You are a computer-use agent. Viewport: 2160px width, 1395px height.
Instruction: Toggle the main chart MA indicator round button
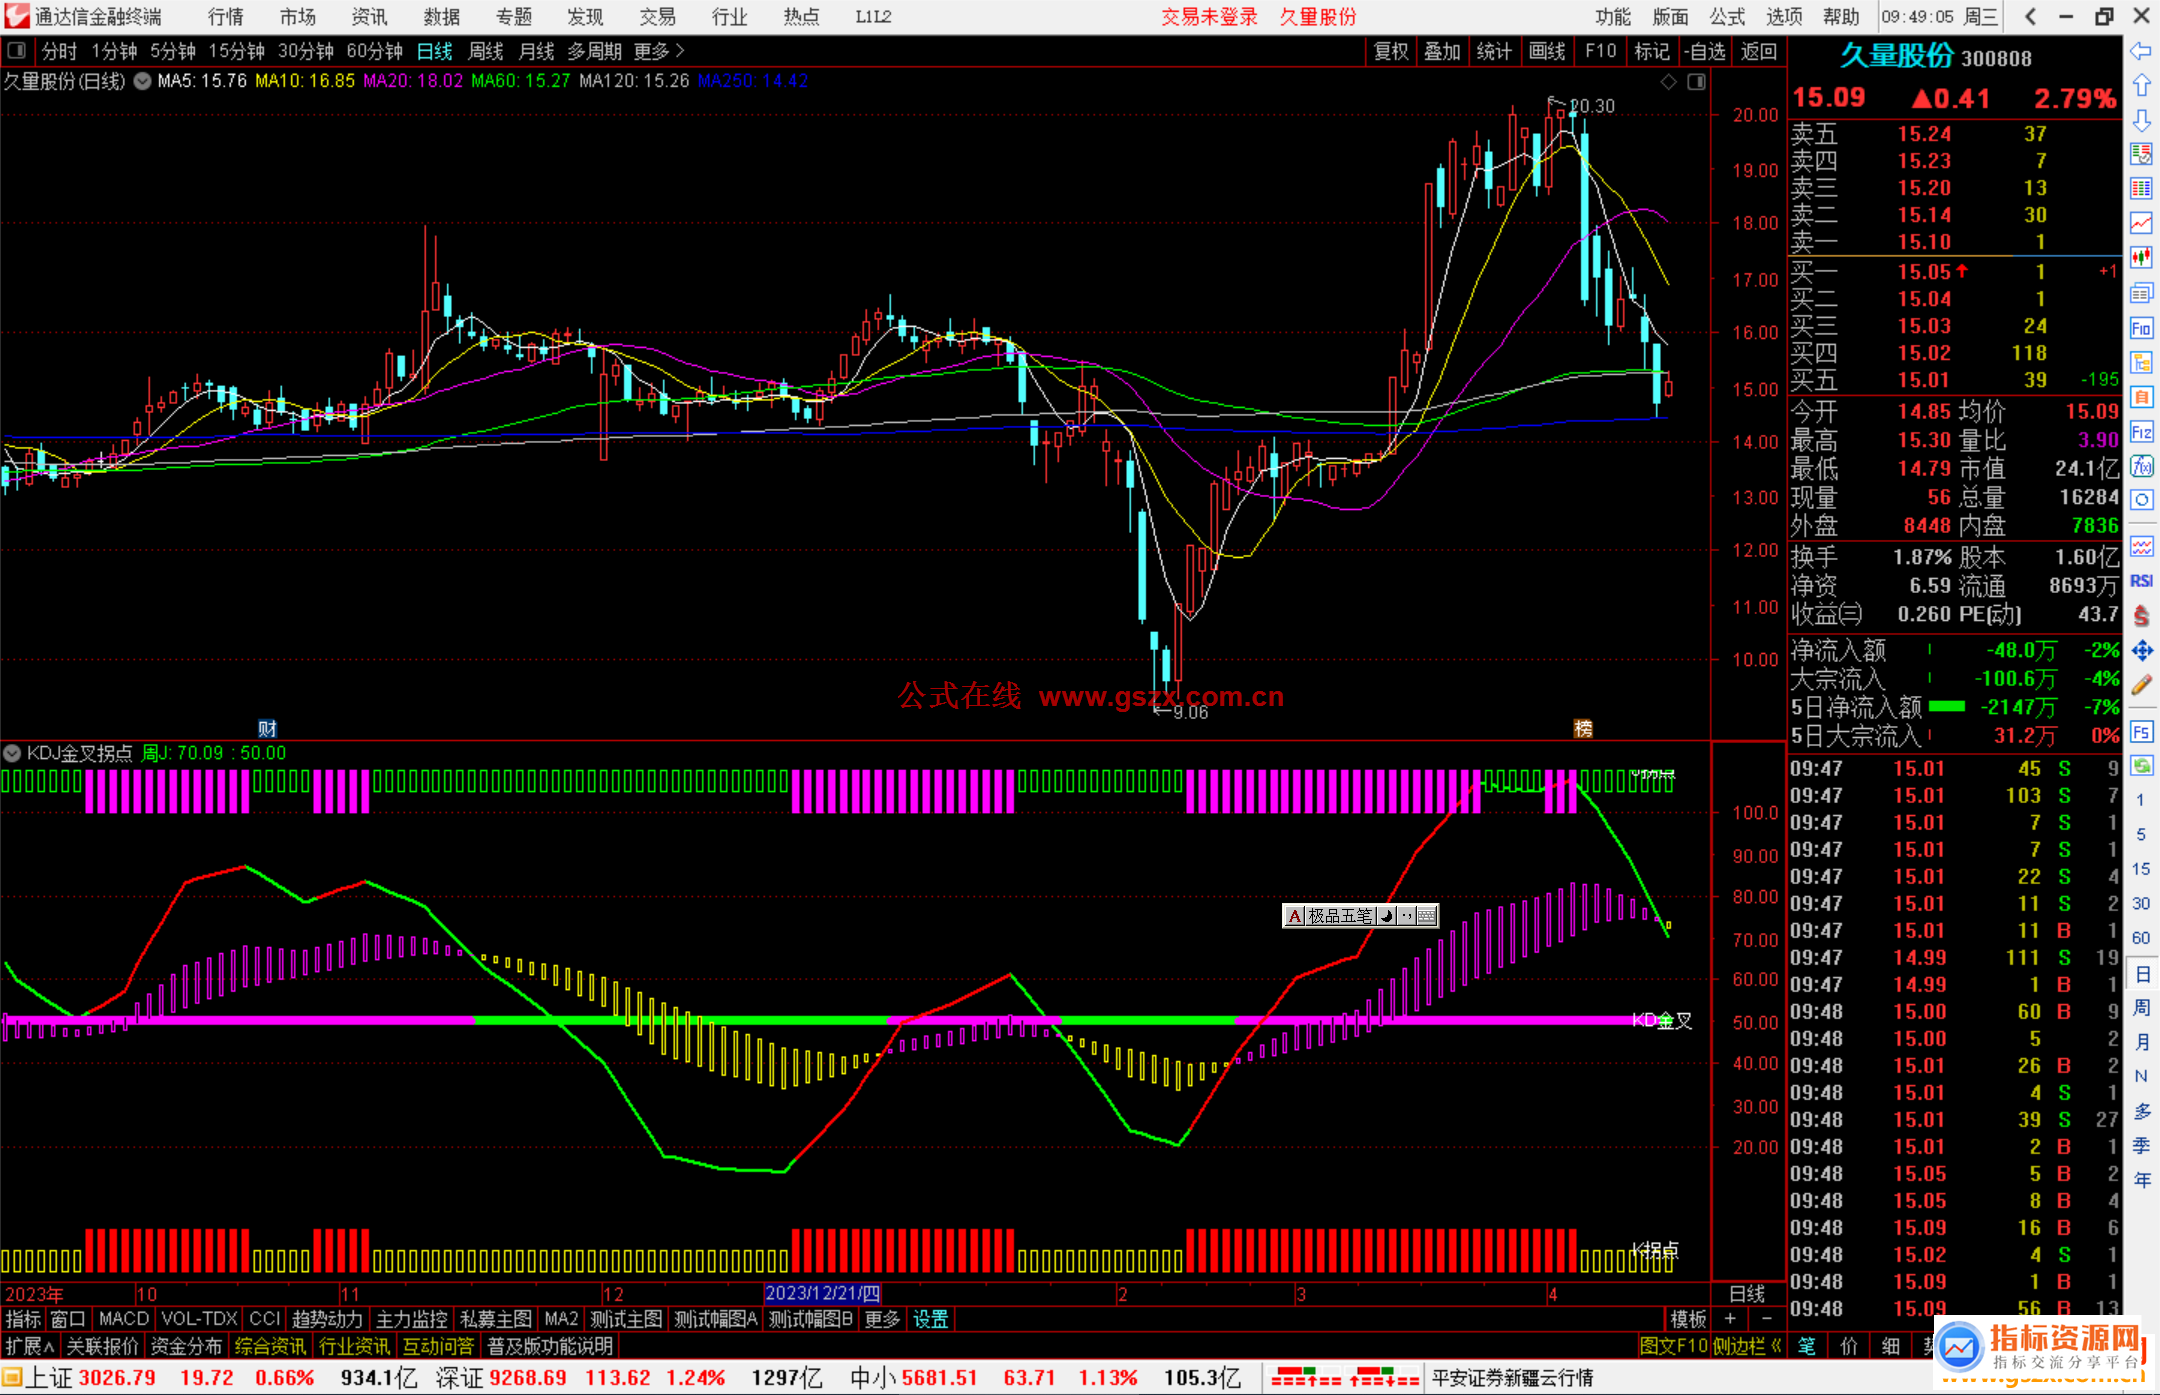tap(143, 81)
